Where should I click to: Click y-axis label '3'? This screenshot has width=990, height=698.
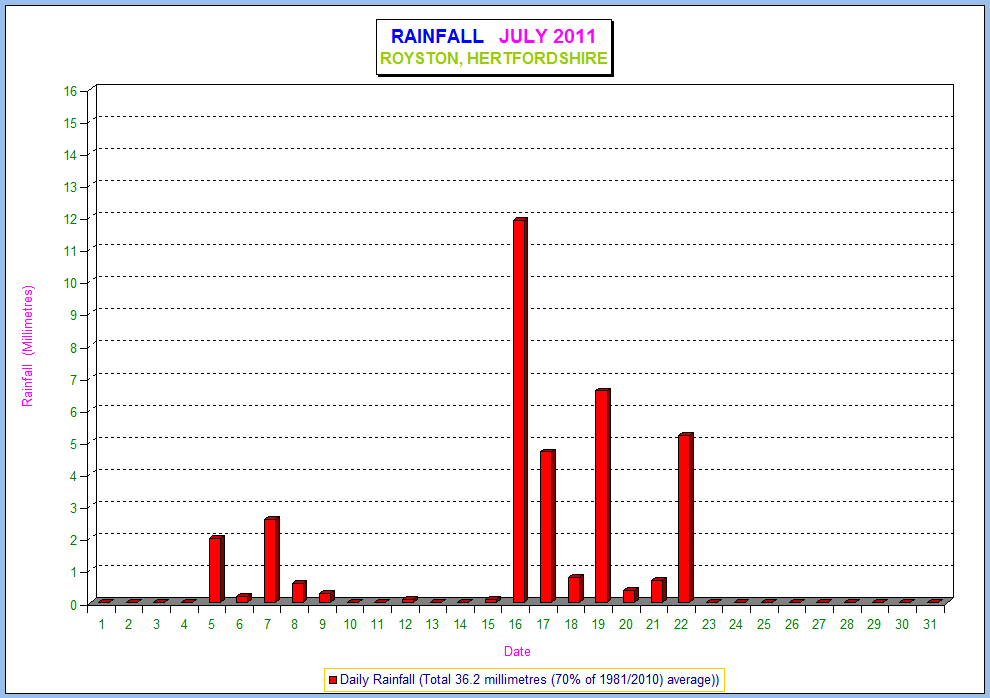(74, 508)
